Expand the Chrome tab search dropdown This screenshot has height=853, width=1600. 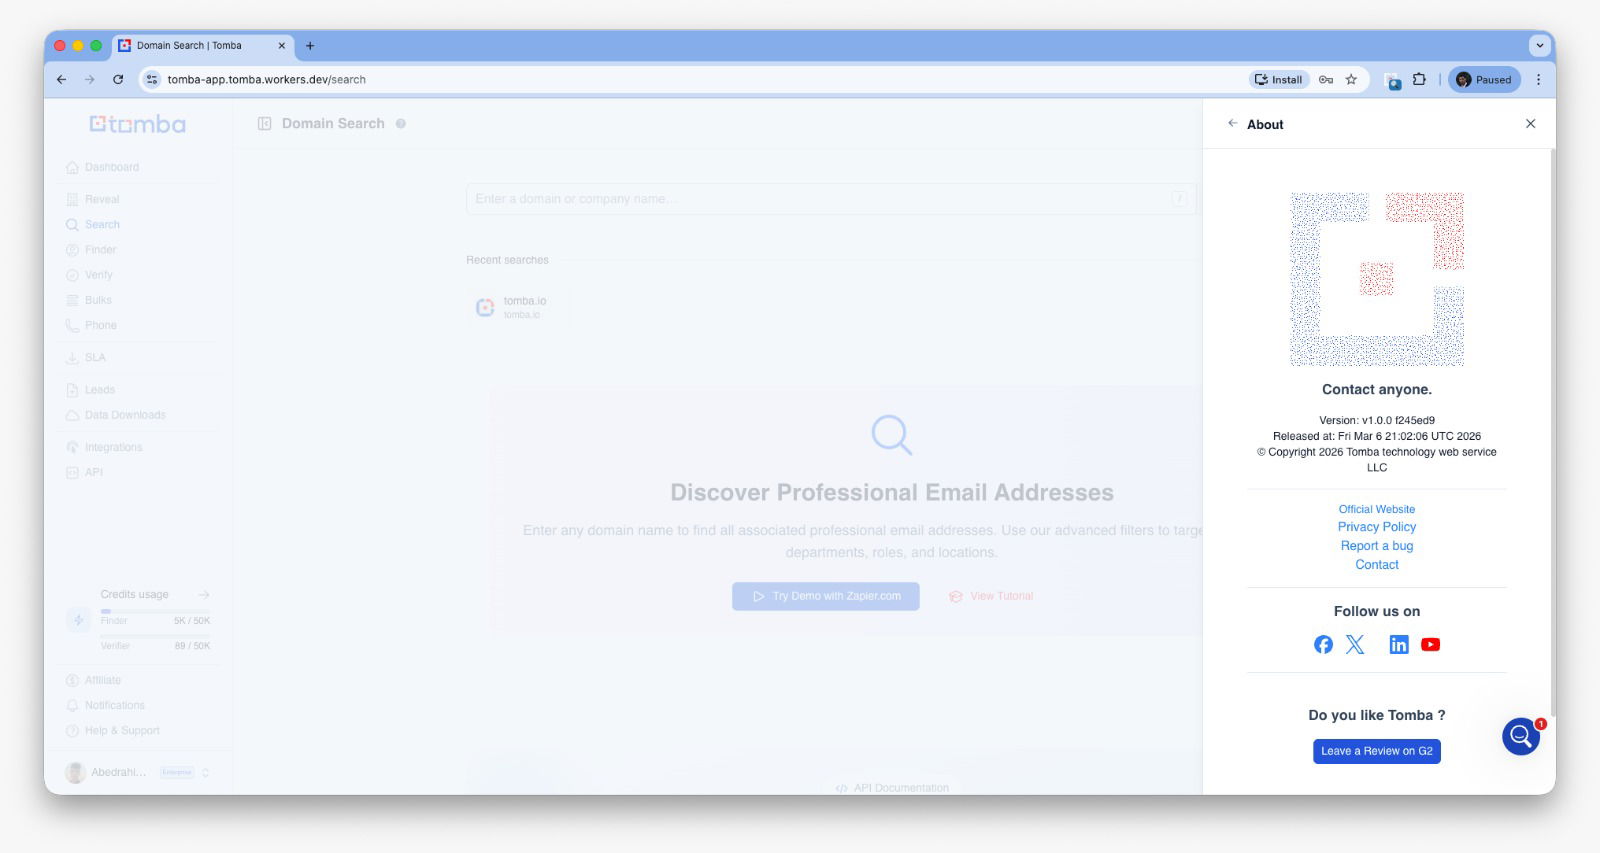coord(1539,46)
